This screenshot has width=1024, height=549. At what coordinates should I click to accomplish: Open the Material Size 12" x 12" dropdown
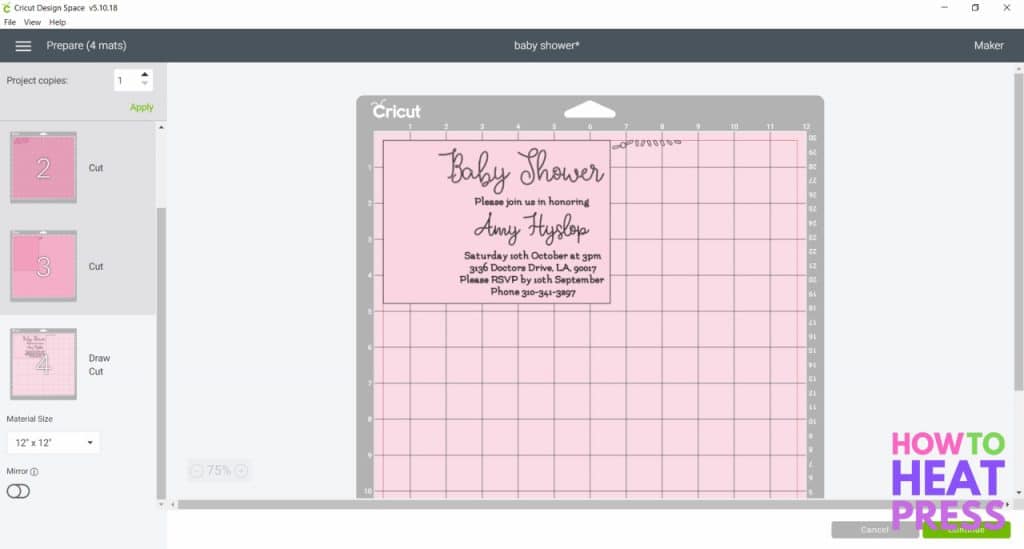[53, 442]
